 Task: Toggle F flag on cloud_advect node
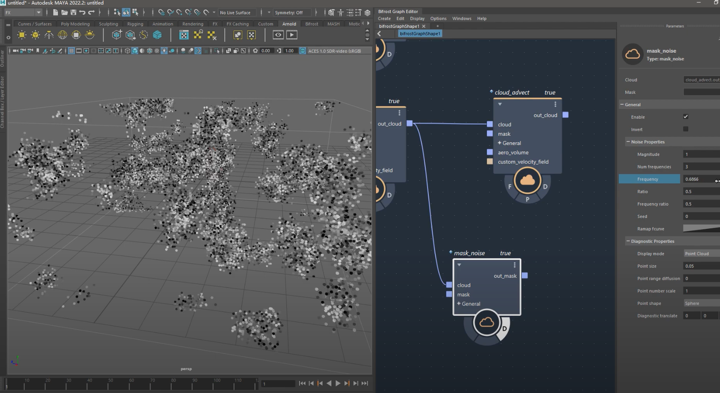tap(510, 186)
